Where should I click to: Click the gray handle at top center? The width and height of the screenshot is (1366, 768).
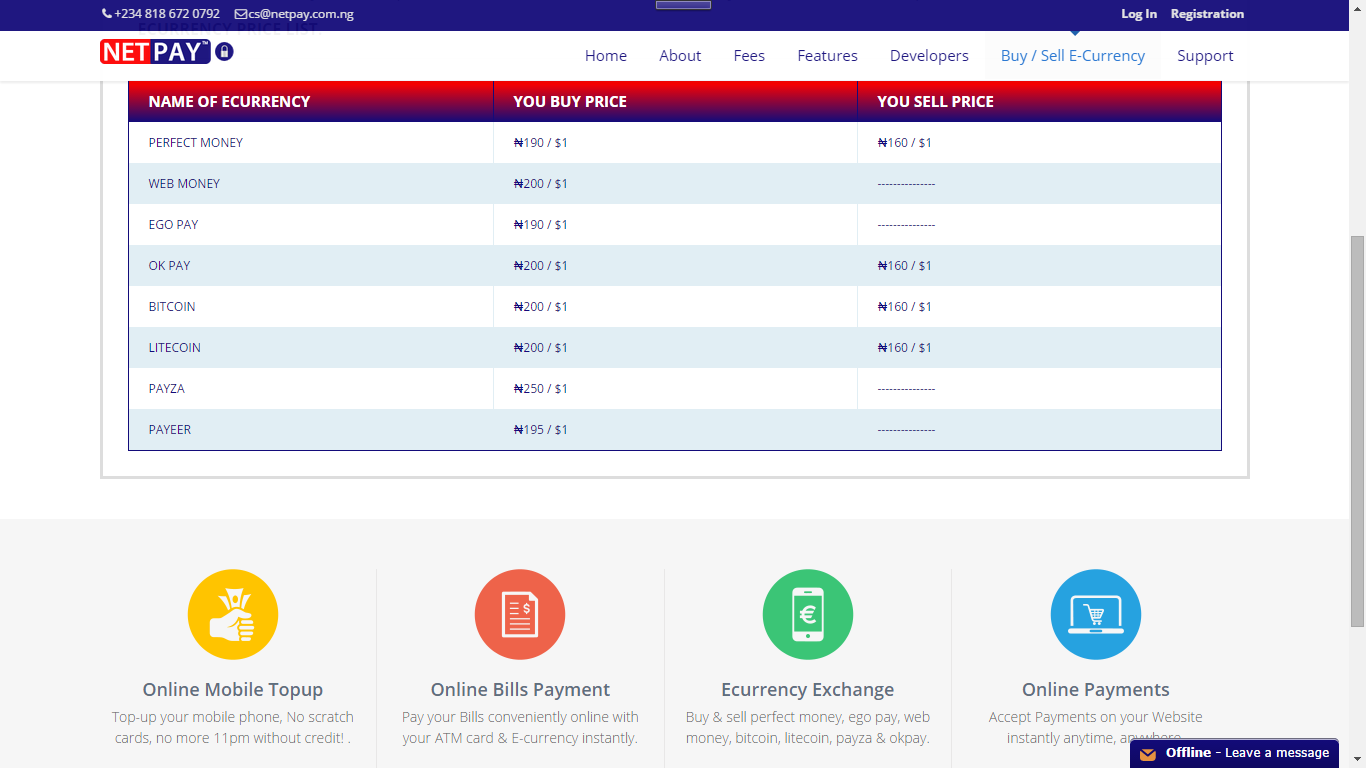pyautogui.click(x=683, y=4)
